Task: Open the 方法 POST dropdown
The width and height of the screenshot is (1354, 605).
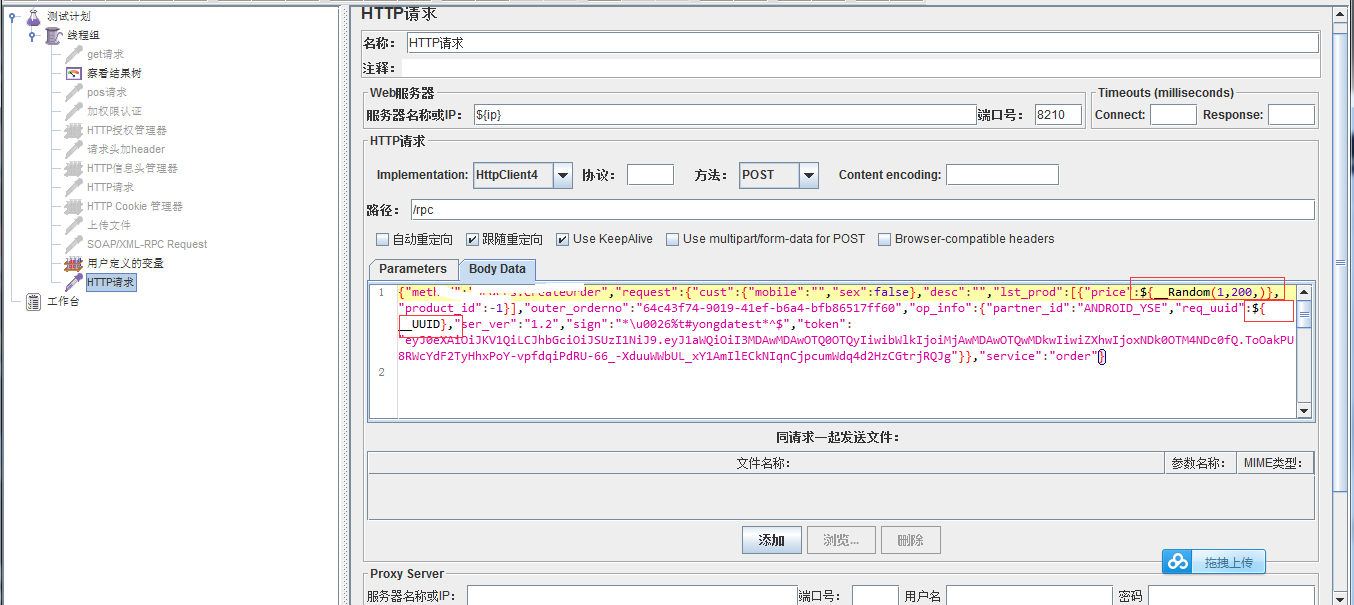Action: 809,175
